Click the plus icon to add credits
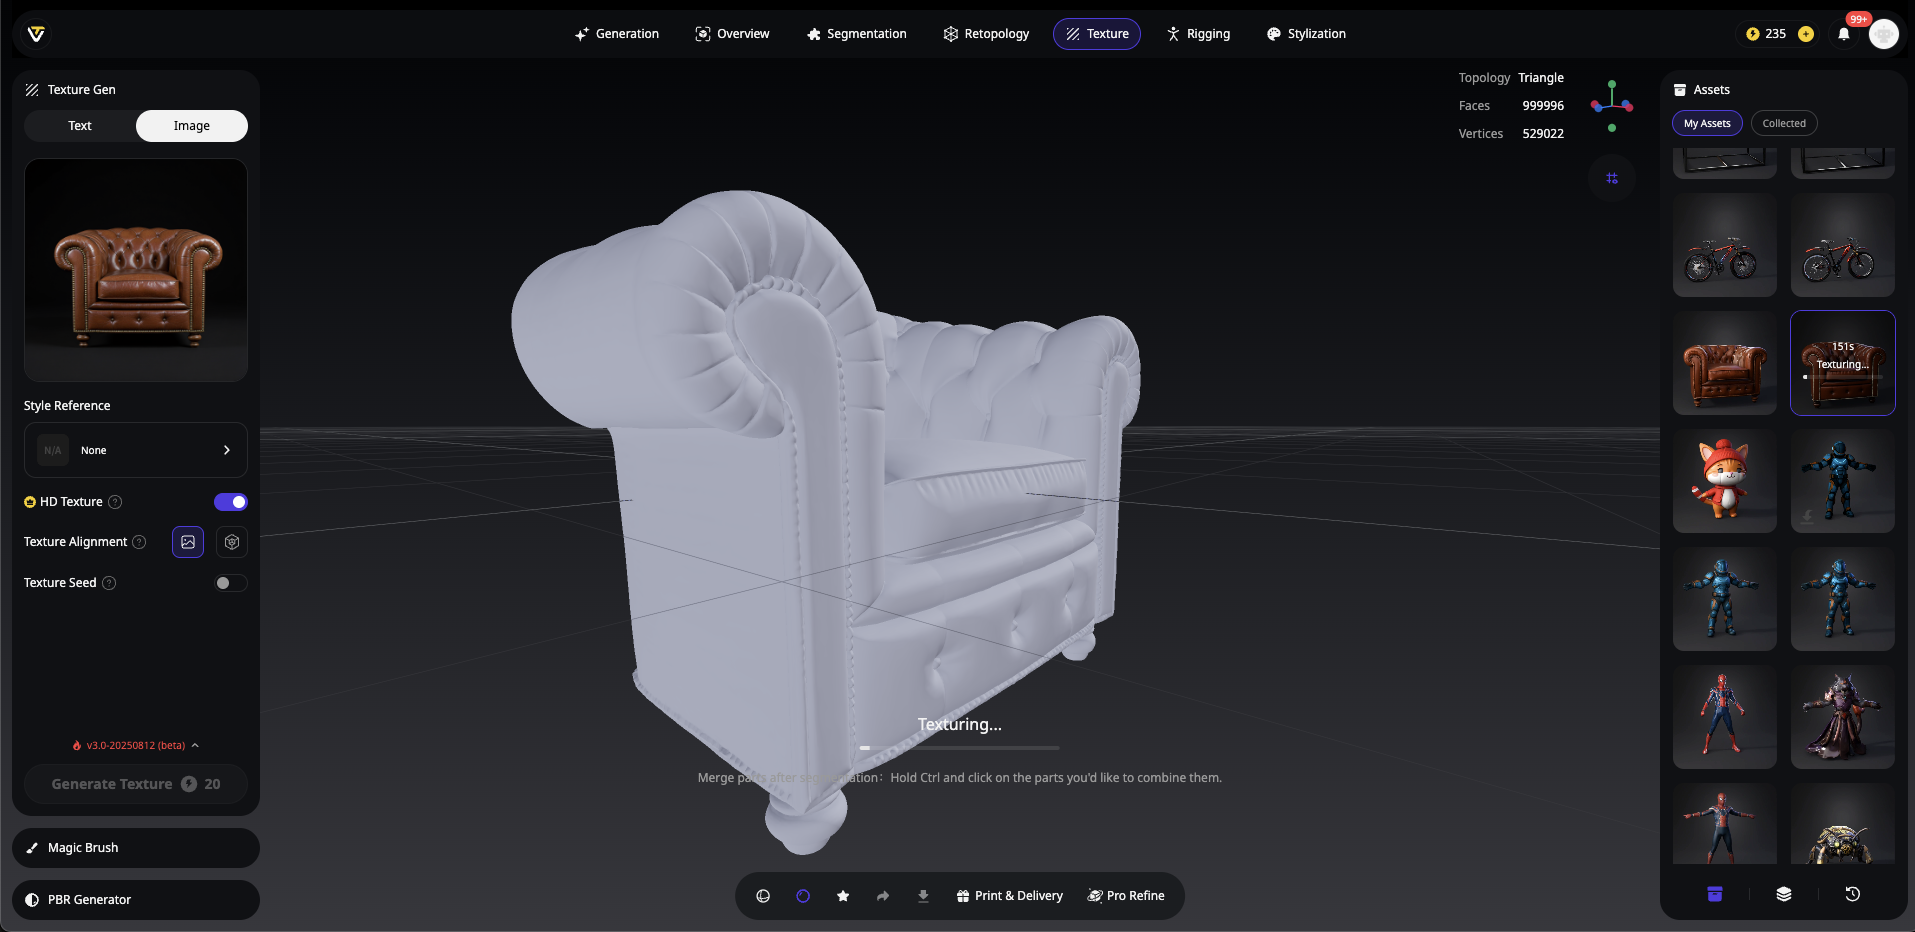 (x=1806, y=34)
